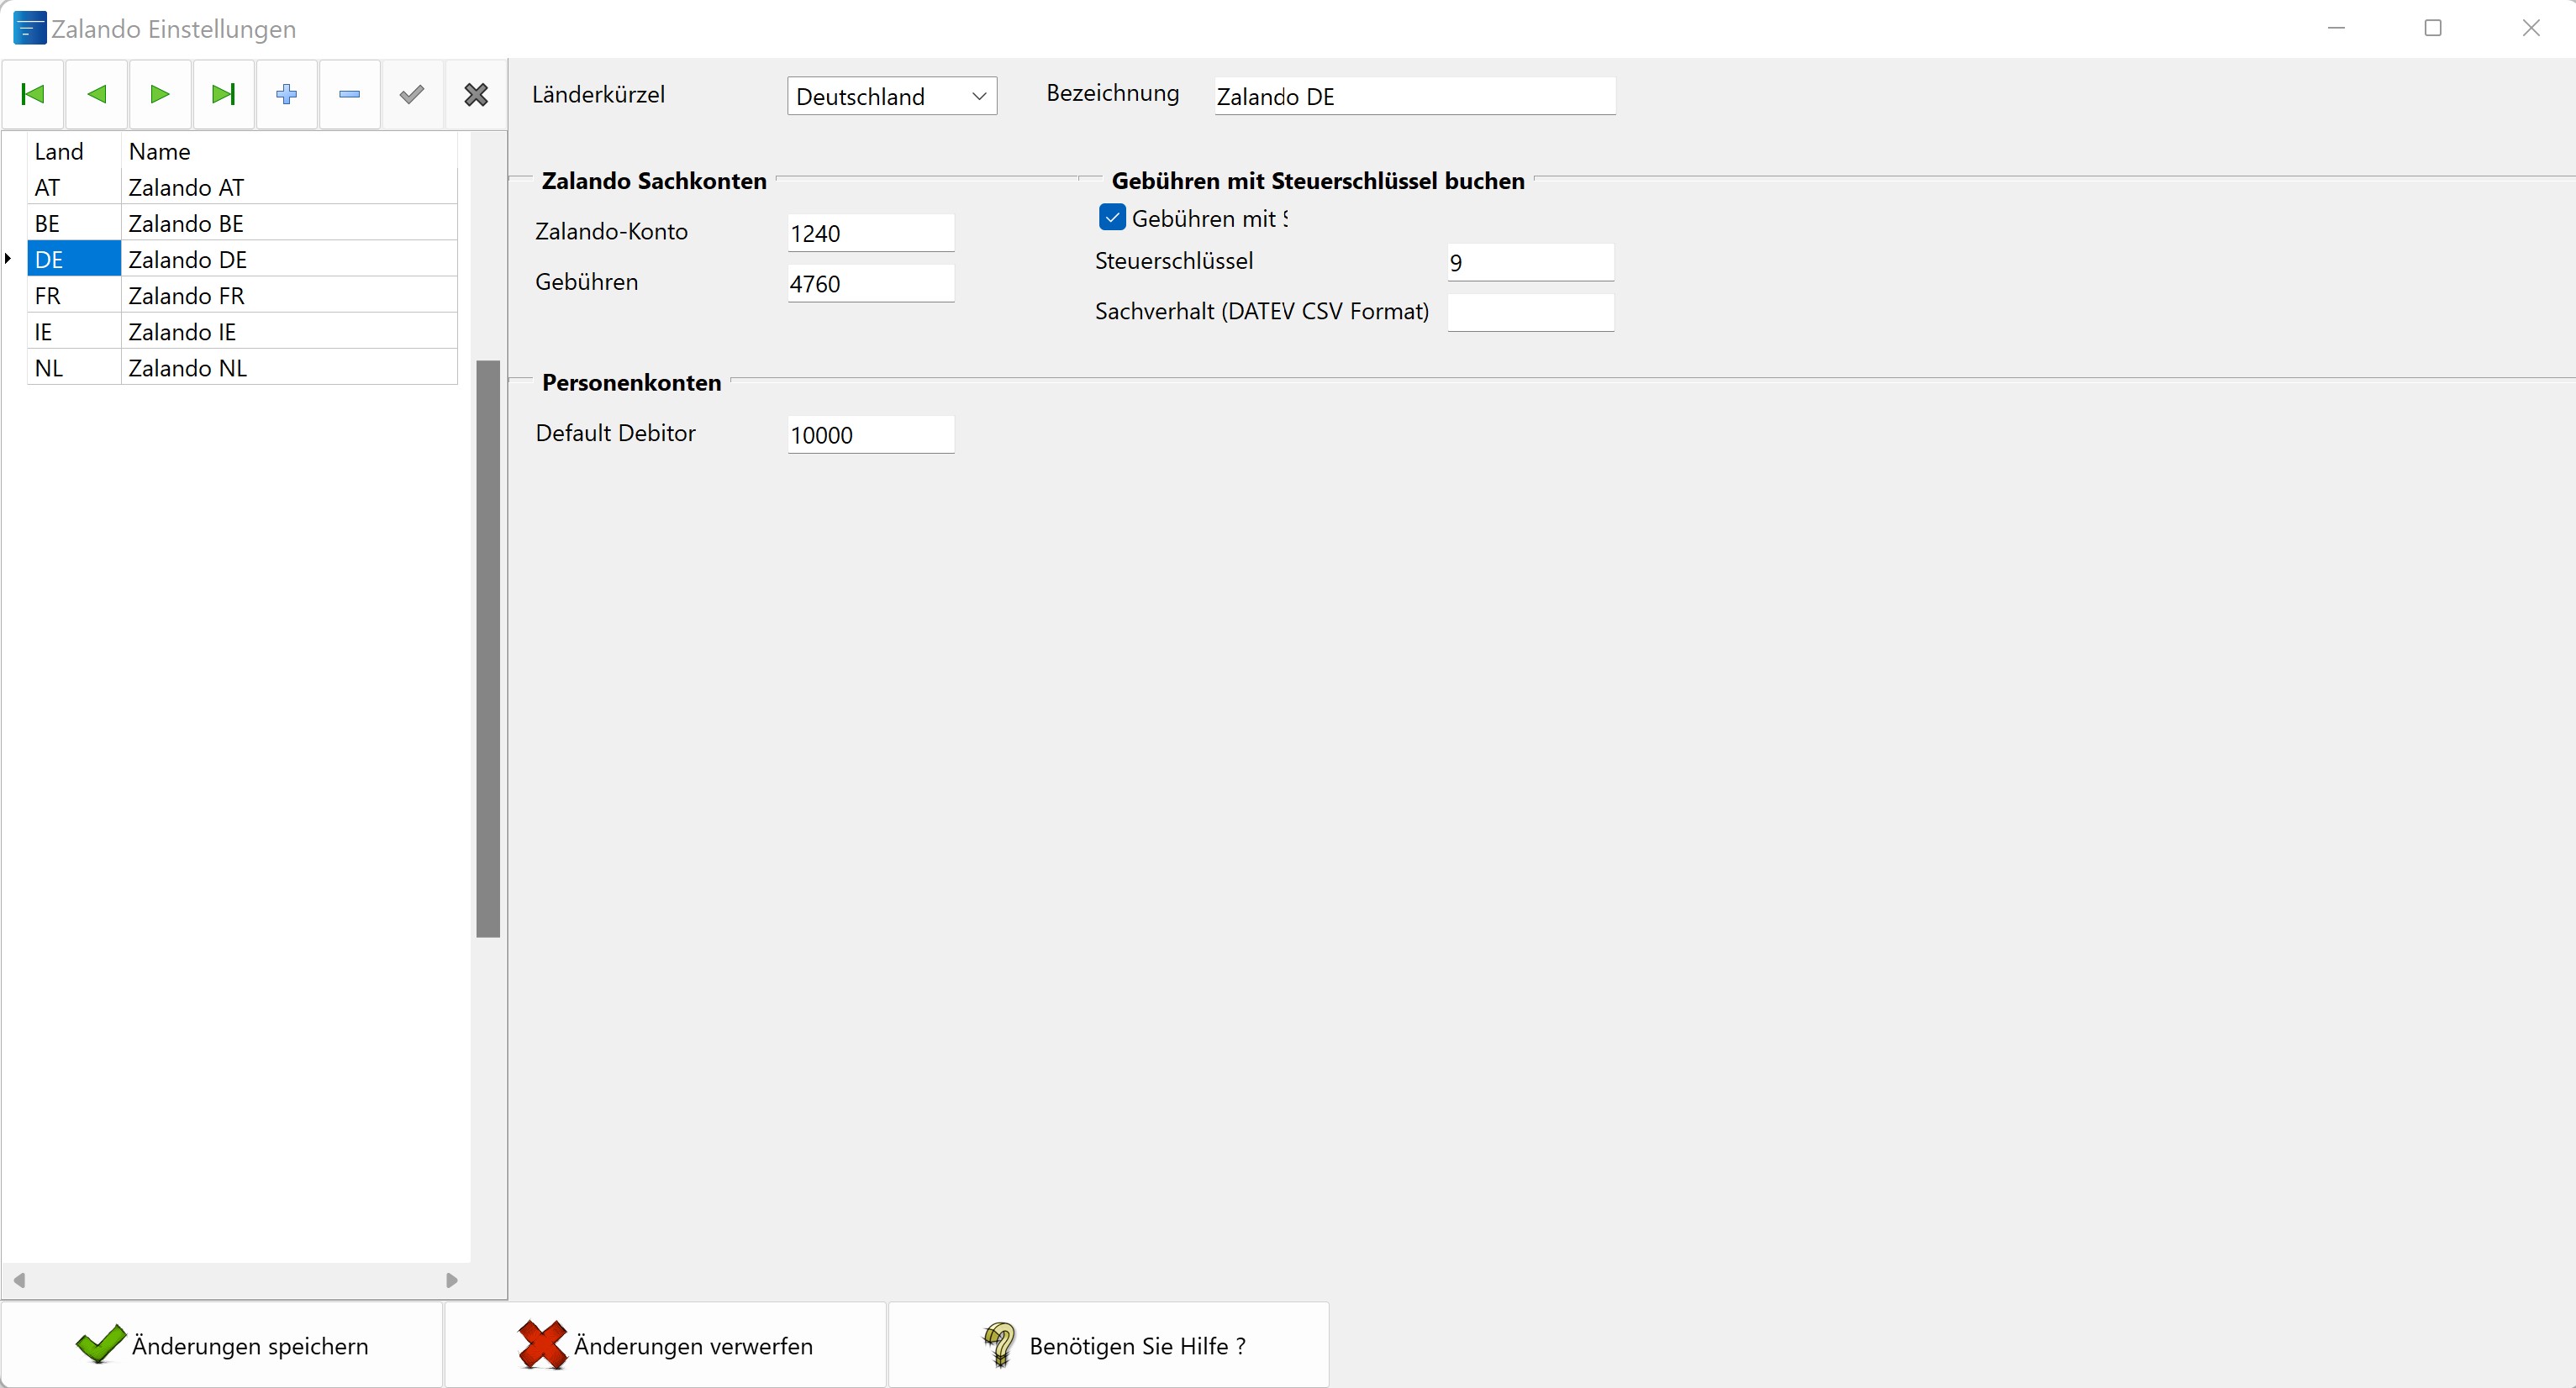Viewport: 2576px width, 1388px height.
Task: Minimize the Zalando Einstellungen window
Action: (2337, 28)
